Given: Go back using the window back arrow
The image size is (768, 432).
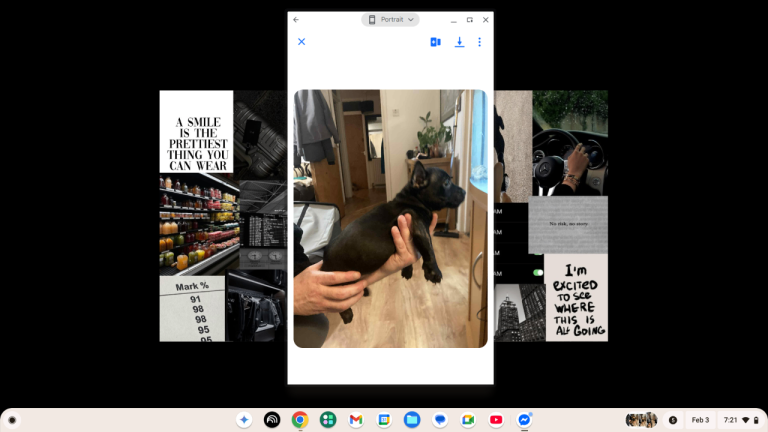Looking at the screenshot, I should tap(296, 20).
